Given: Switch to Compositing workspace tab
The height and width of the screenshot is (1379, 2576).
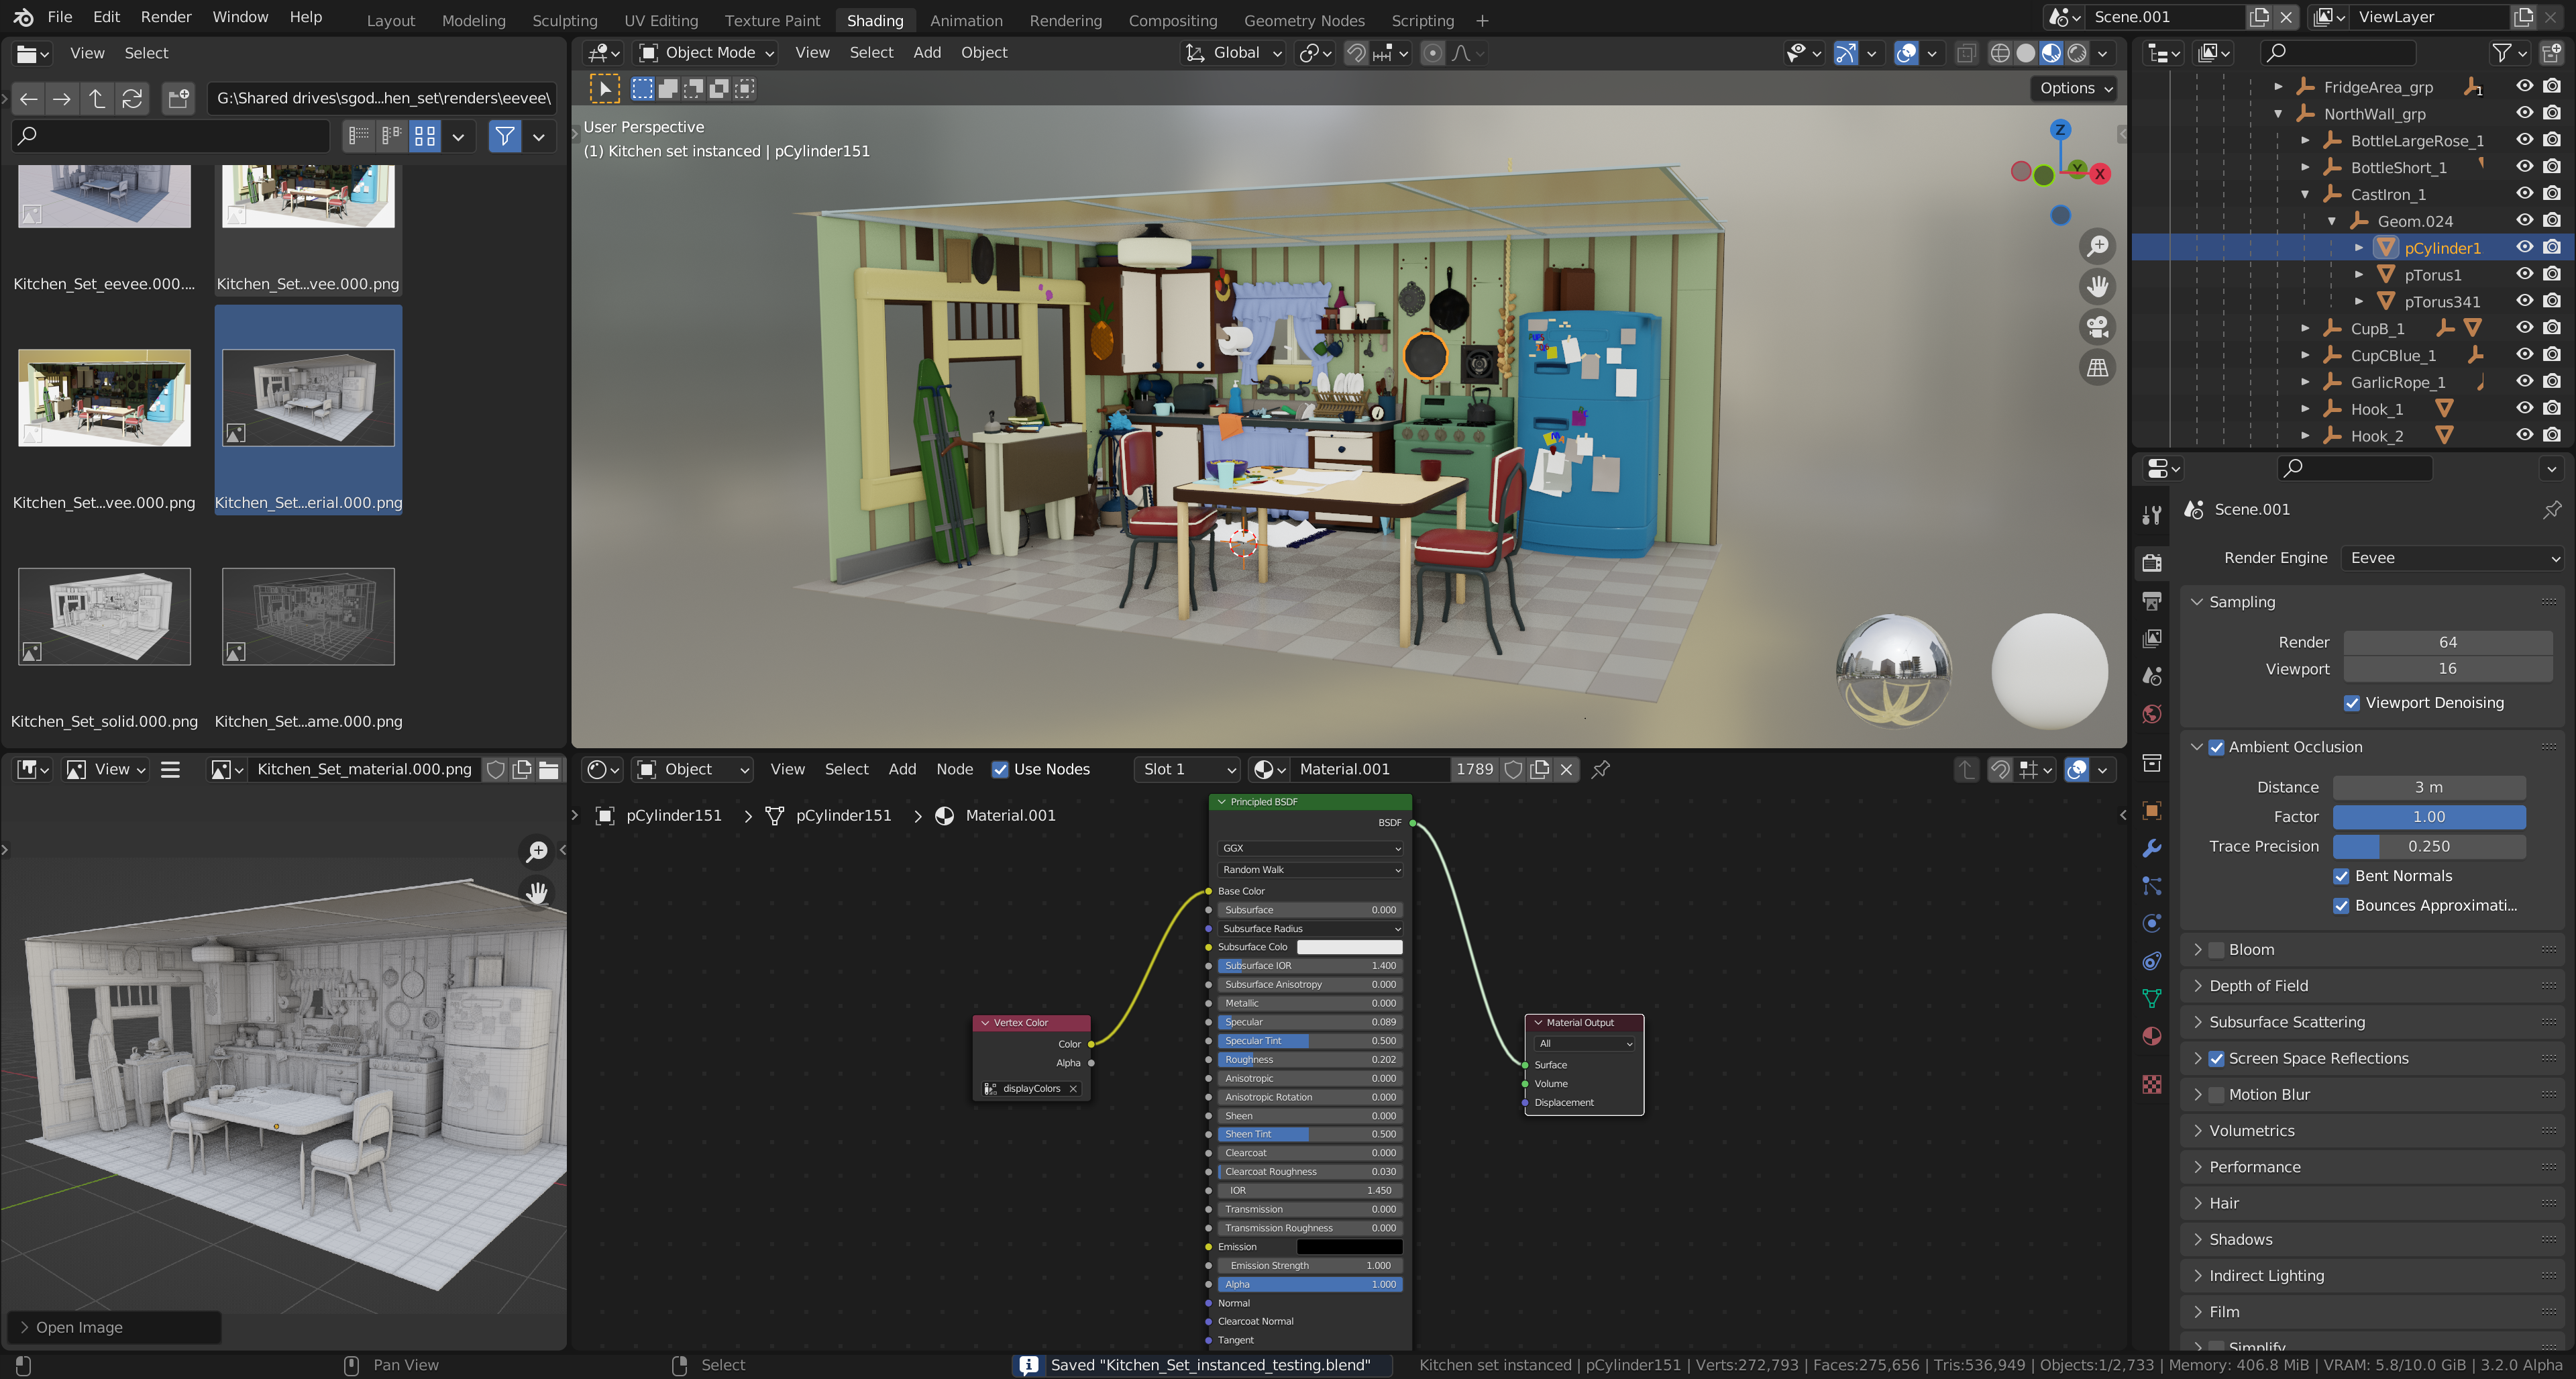Looking at the screenshot, I should [1172, 20].
